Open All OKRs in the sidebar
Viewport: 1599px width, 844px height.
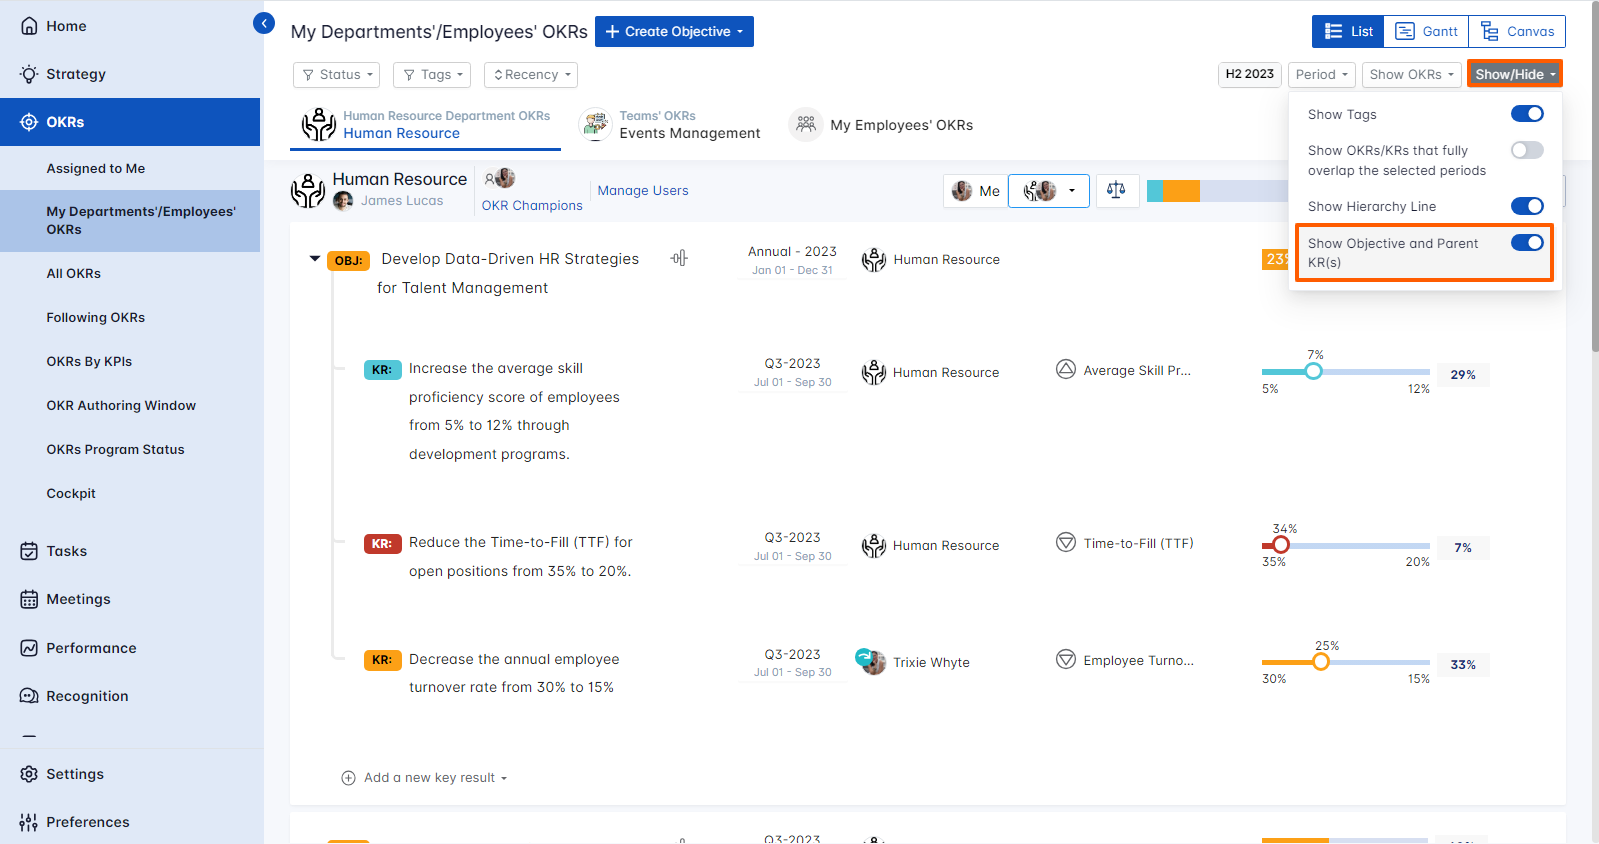pyautogui.click(x=73, y=273)
